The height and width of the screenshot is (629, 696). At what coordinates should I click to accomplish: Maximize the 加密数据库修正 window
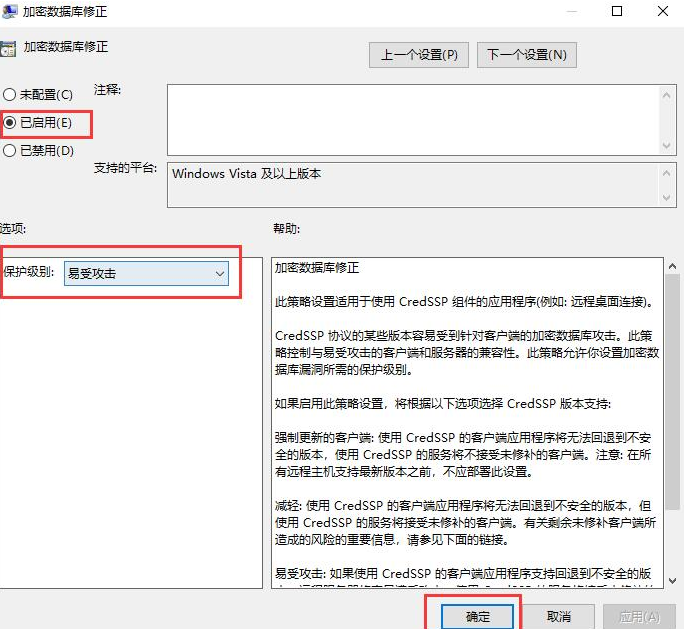(617, 11)
